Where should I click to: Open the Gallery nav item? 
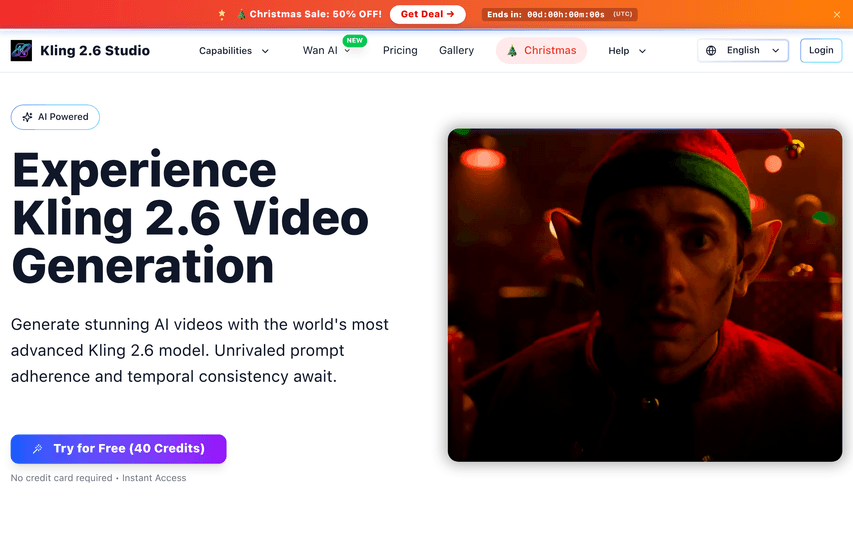[456, 51]
